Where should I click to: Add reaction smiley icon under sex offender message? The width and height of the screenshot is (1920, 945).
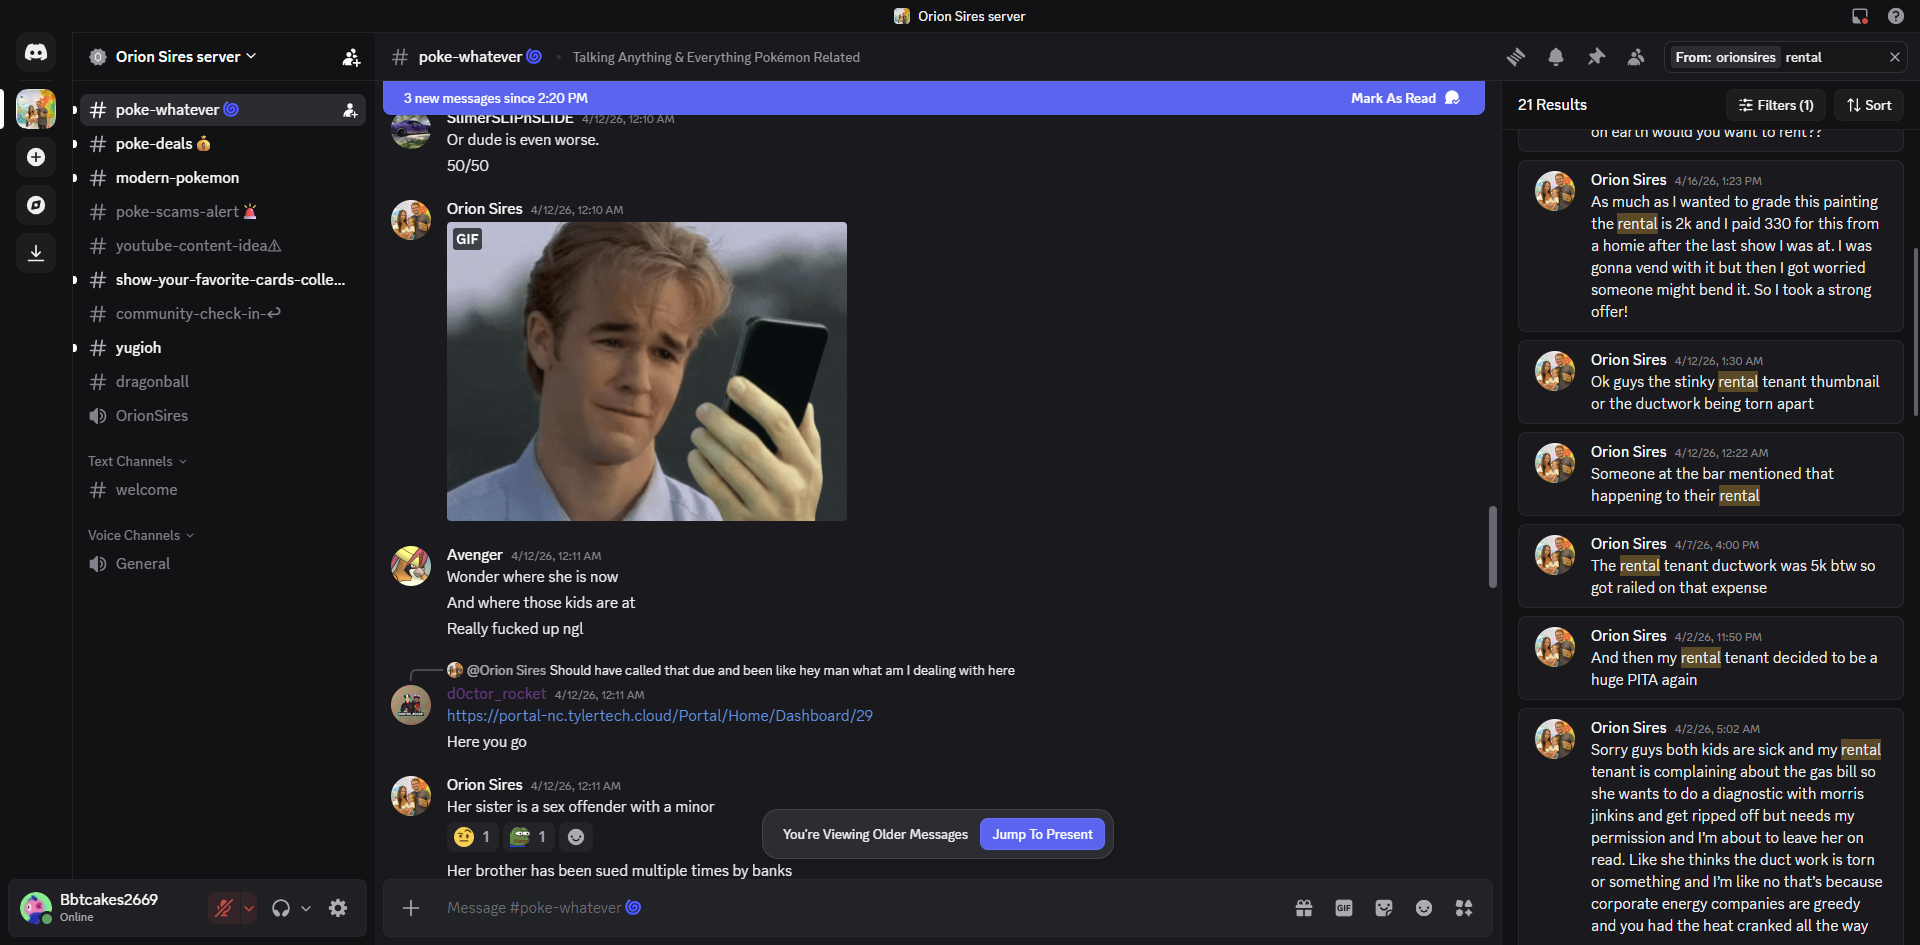576,837
